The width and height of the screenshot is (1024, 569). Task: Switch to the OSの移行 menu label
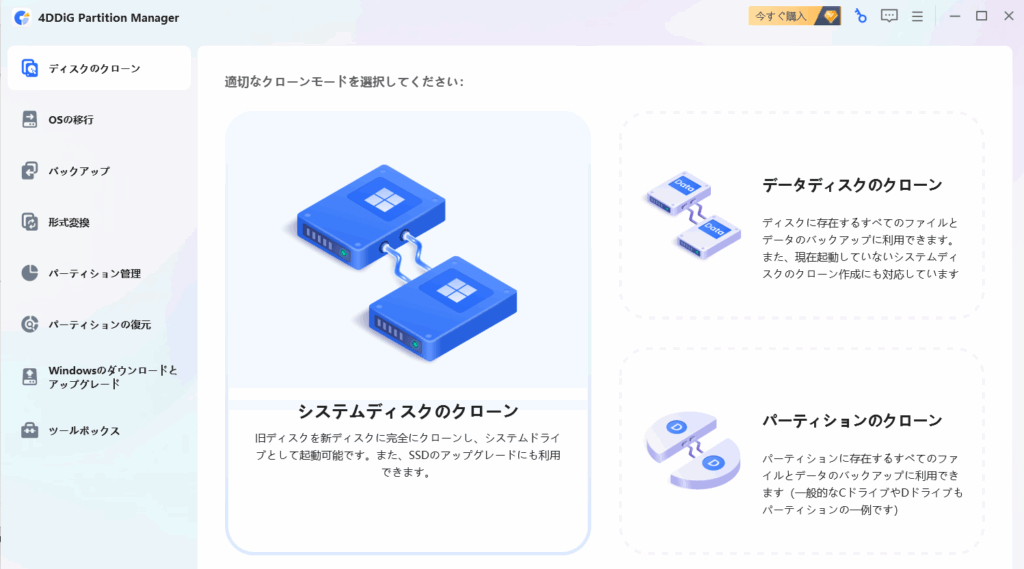pyautogui.click(x=71, y=120)
